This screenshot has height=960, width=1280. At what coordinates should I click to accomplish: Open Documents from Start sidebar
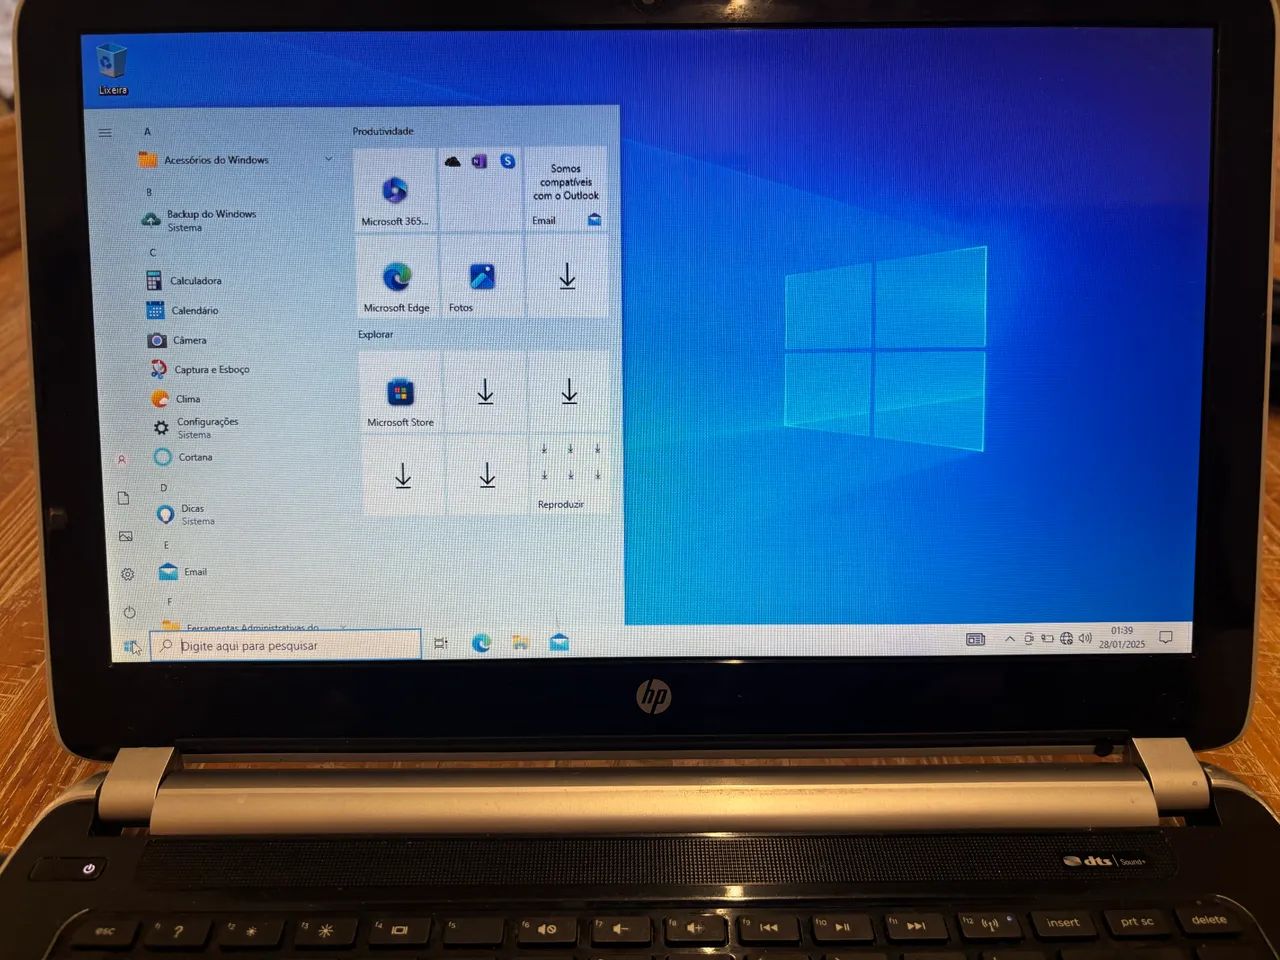coord(124,498)
